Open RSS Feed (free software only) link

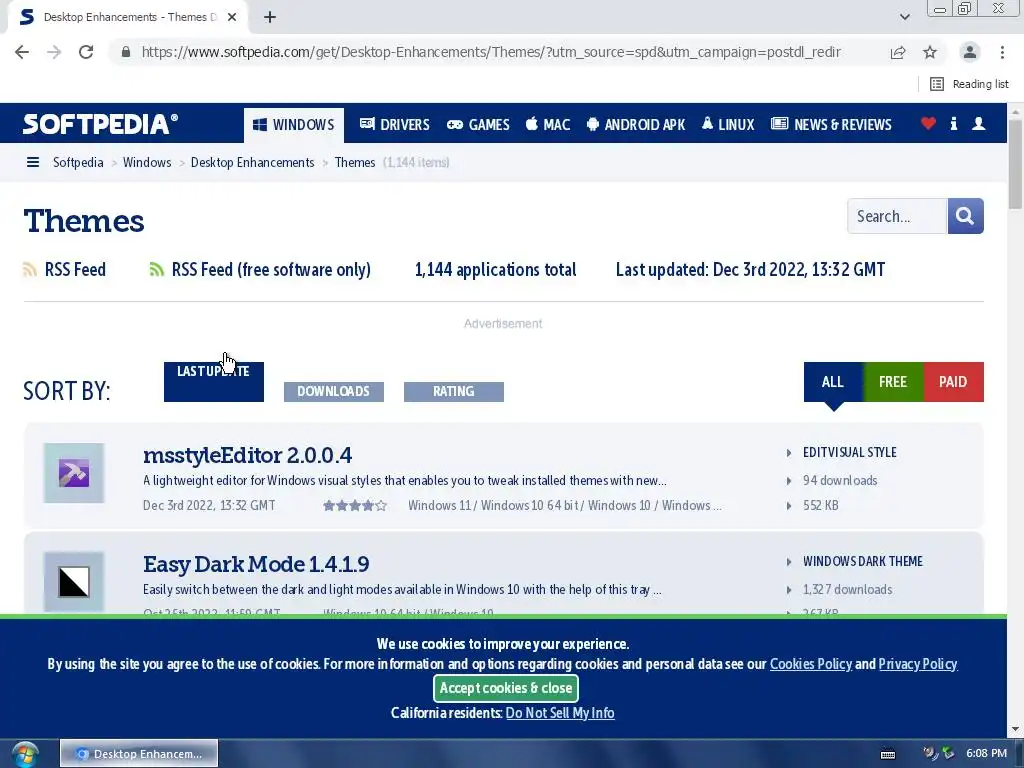[271, 269]
